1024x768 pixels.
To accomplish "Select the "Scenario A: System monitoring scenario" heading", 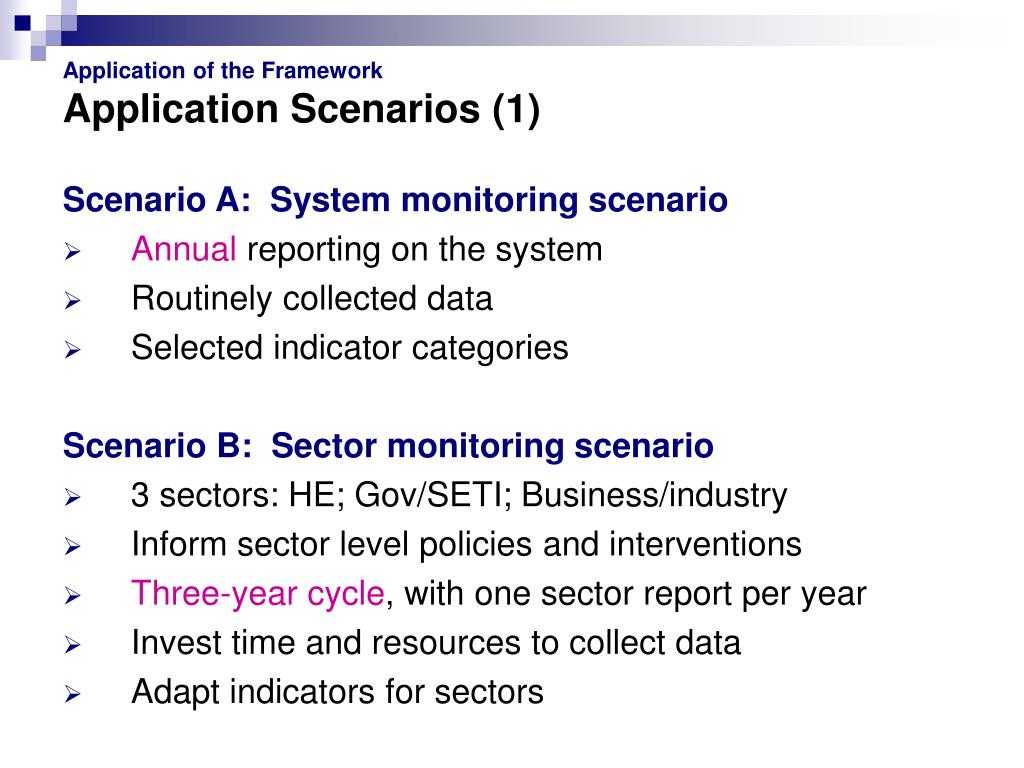I will click(395, 200).
